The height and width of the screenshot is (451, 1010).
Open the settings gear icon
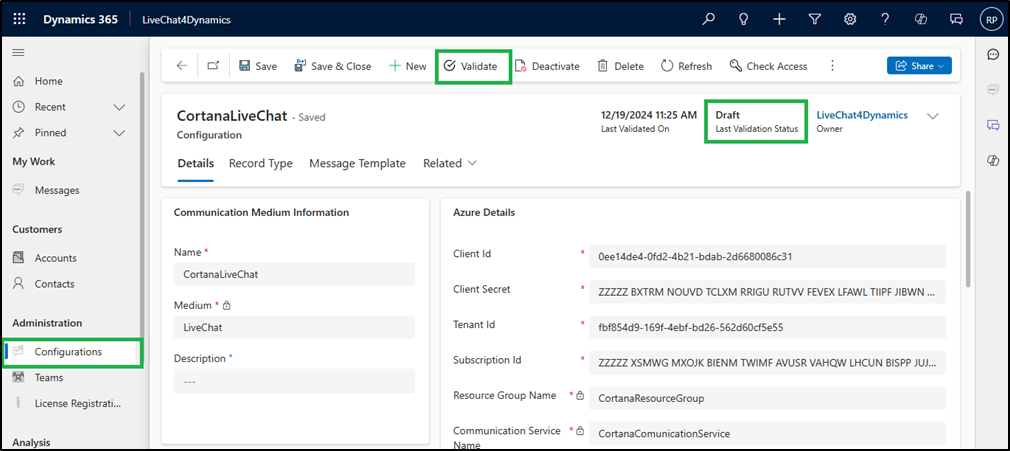pyautogui.click(x=850, y=18)
